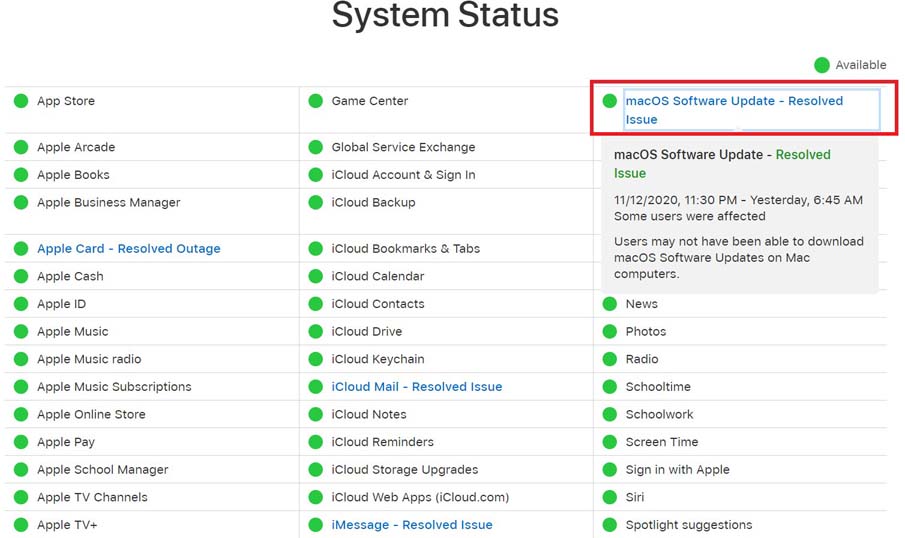Image resolution: width=905 pixels, height=538 pixels.
Task: Select the Apple School Manager label
Action: (x=103, y=470)
